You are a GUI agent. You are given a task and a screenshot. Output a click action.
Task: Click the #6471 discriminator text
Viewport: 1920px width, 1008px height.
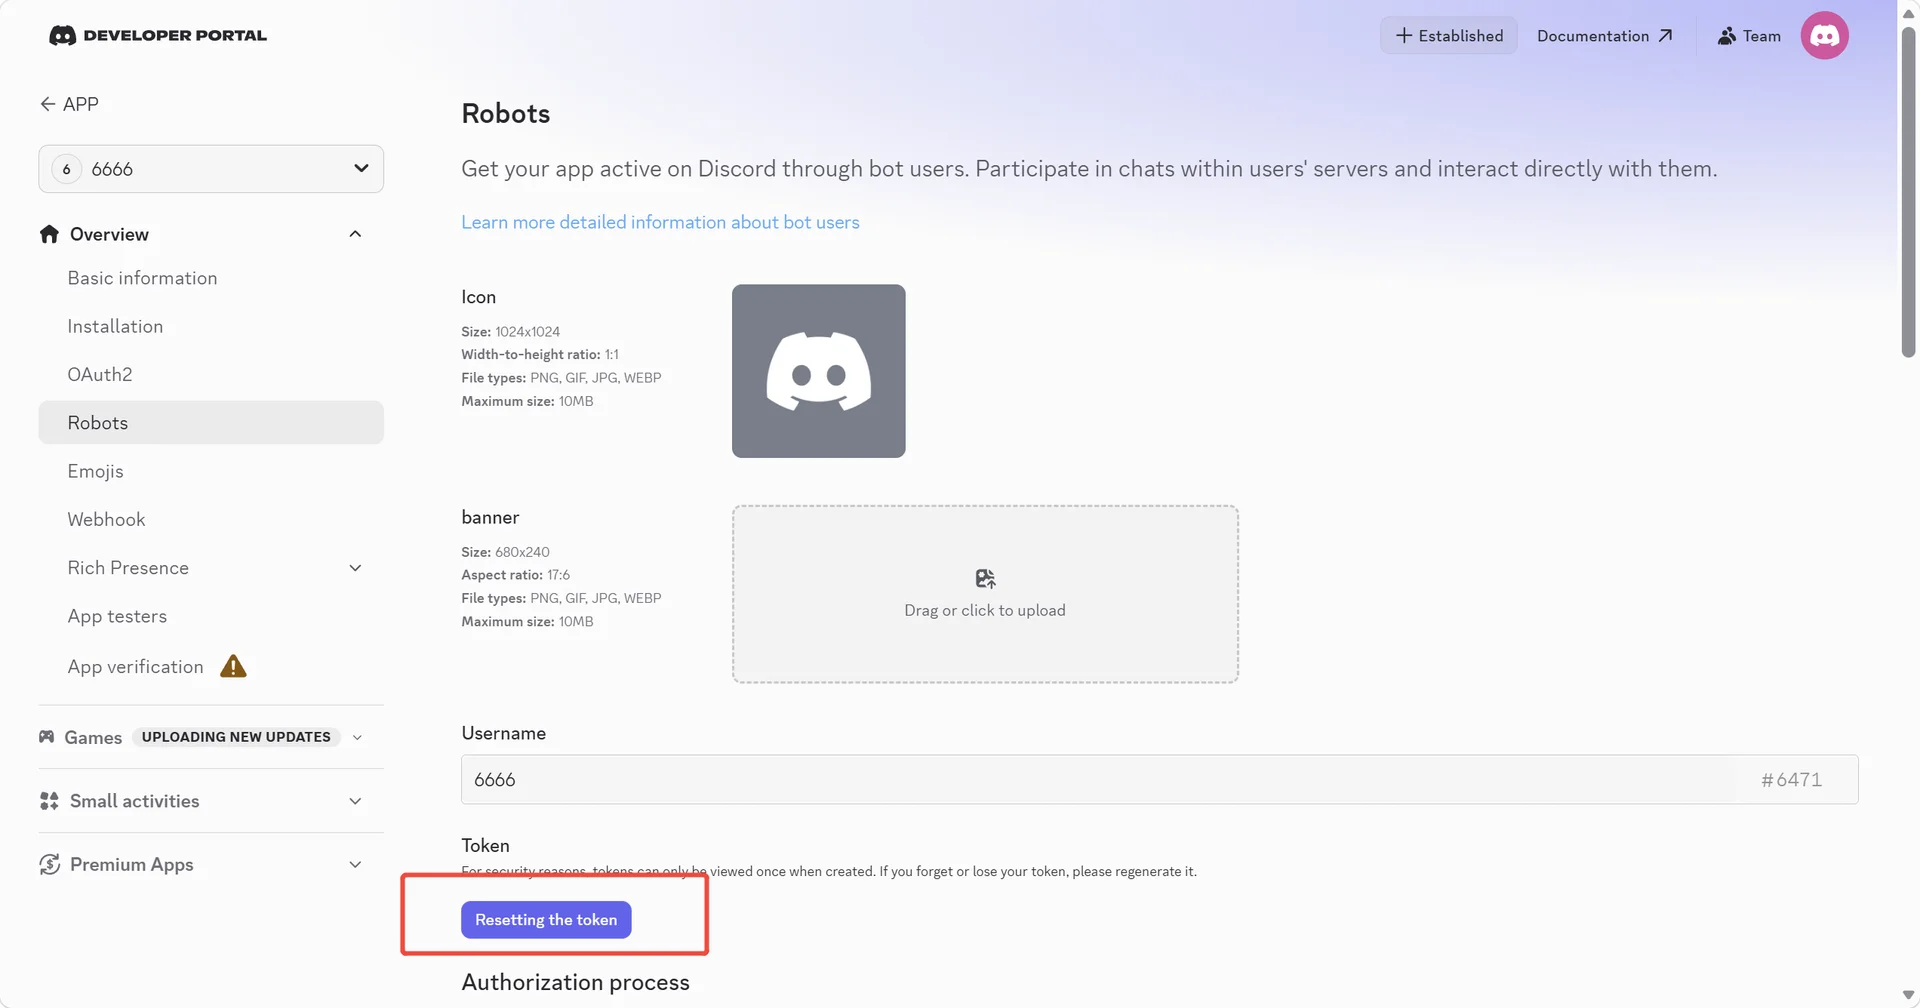coord(1791,780)
